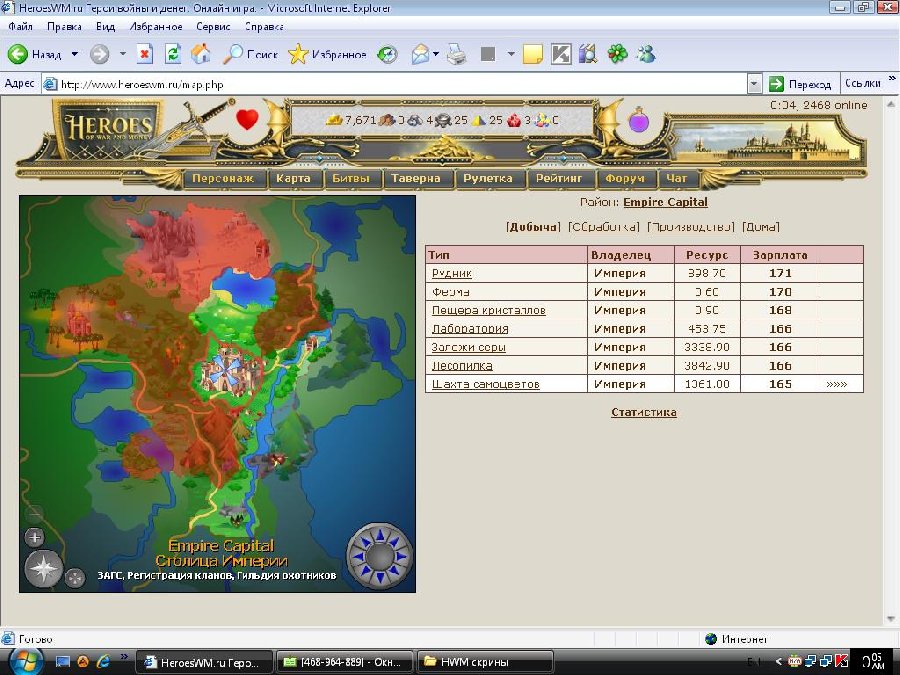Screen dimensions: 900x675
Task: Open the Вид menu
Action: 106,26
